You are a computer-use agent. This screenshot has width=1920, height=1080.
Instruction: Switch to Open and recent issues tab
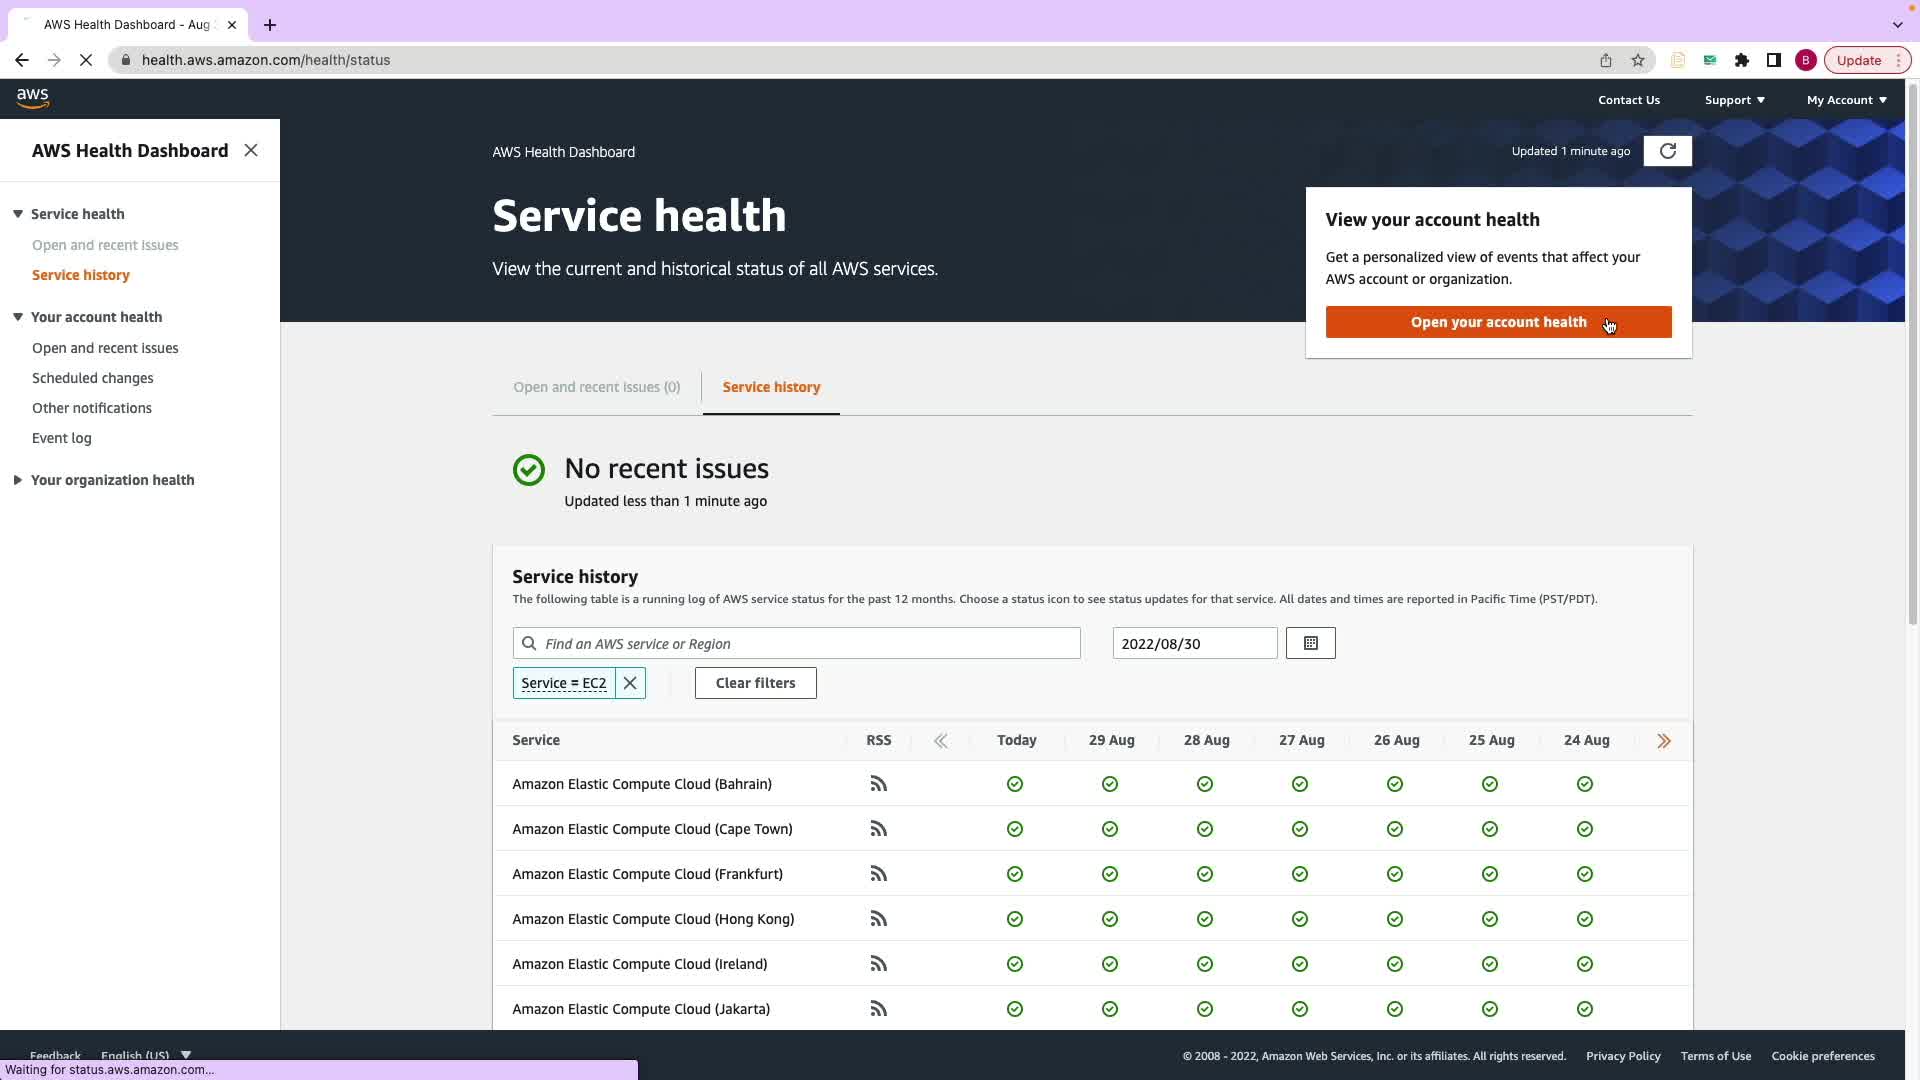click(596, 387)
